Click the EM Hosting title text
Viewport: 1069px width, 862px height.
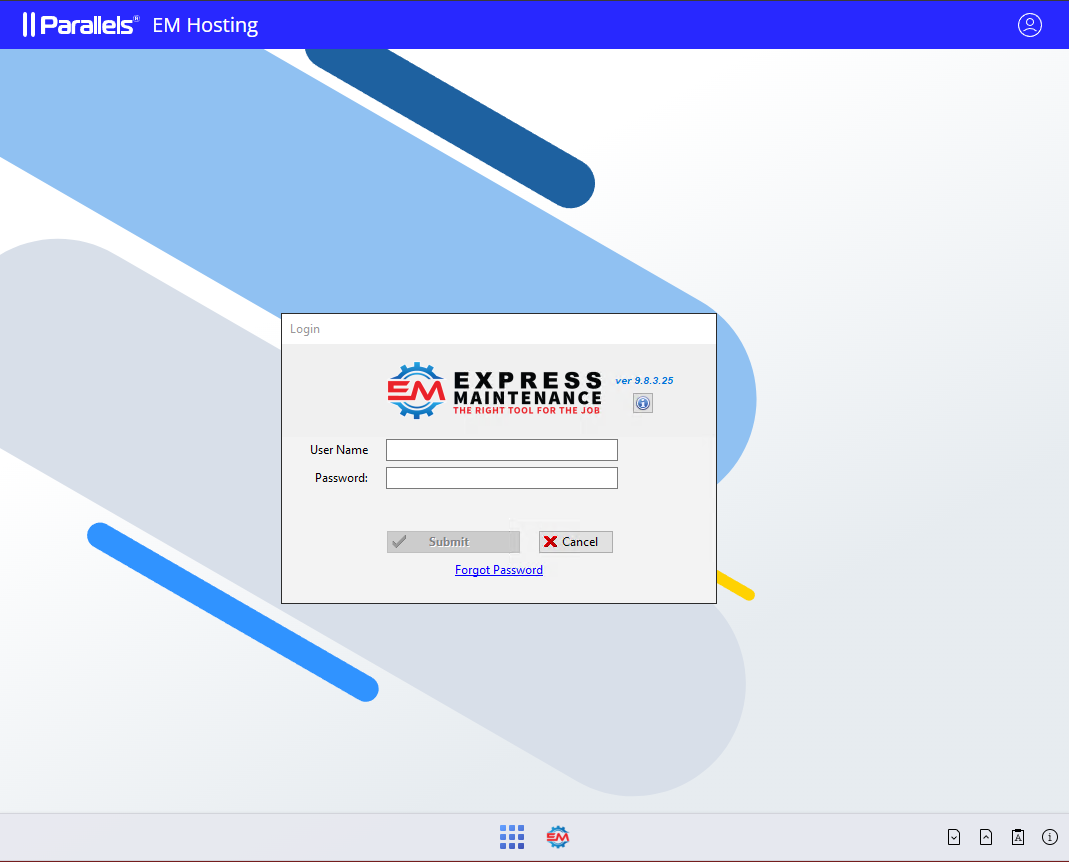pos(204,25)
